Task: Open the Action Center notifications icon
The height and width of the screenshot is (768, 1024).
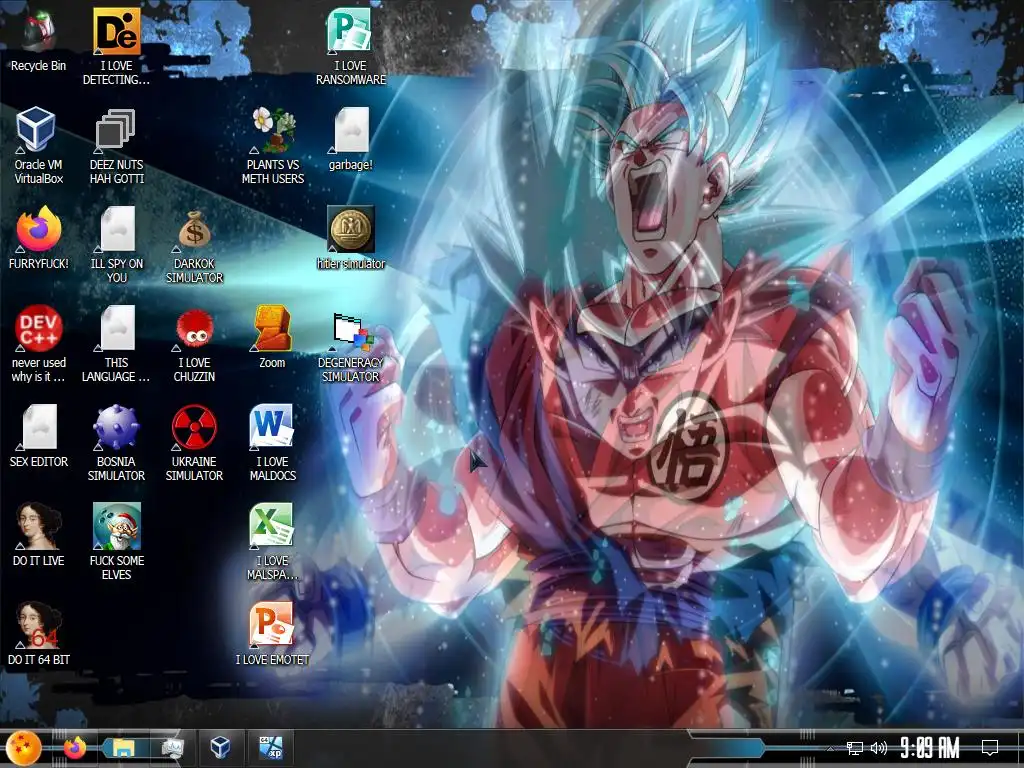Action: 989,748
